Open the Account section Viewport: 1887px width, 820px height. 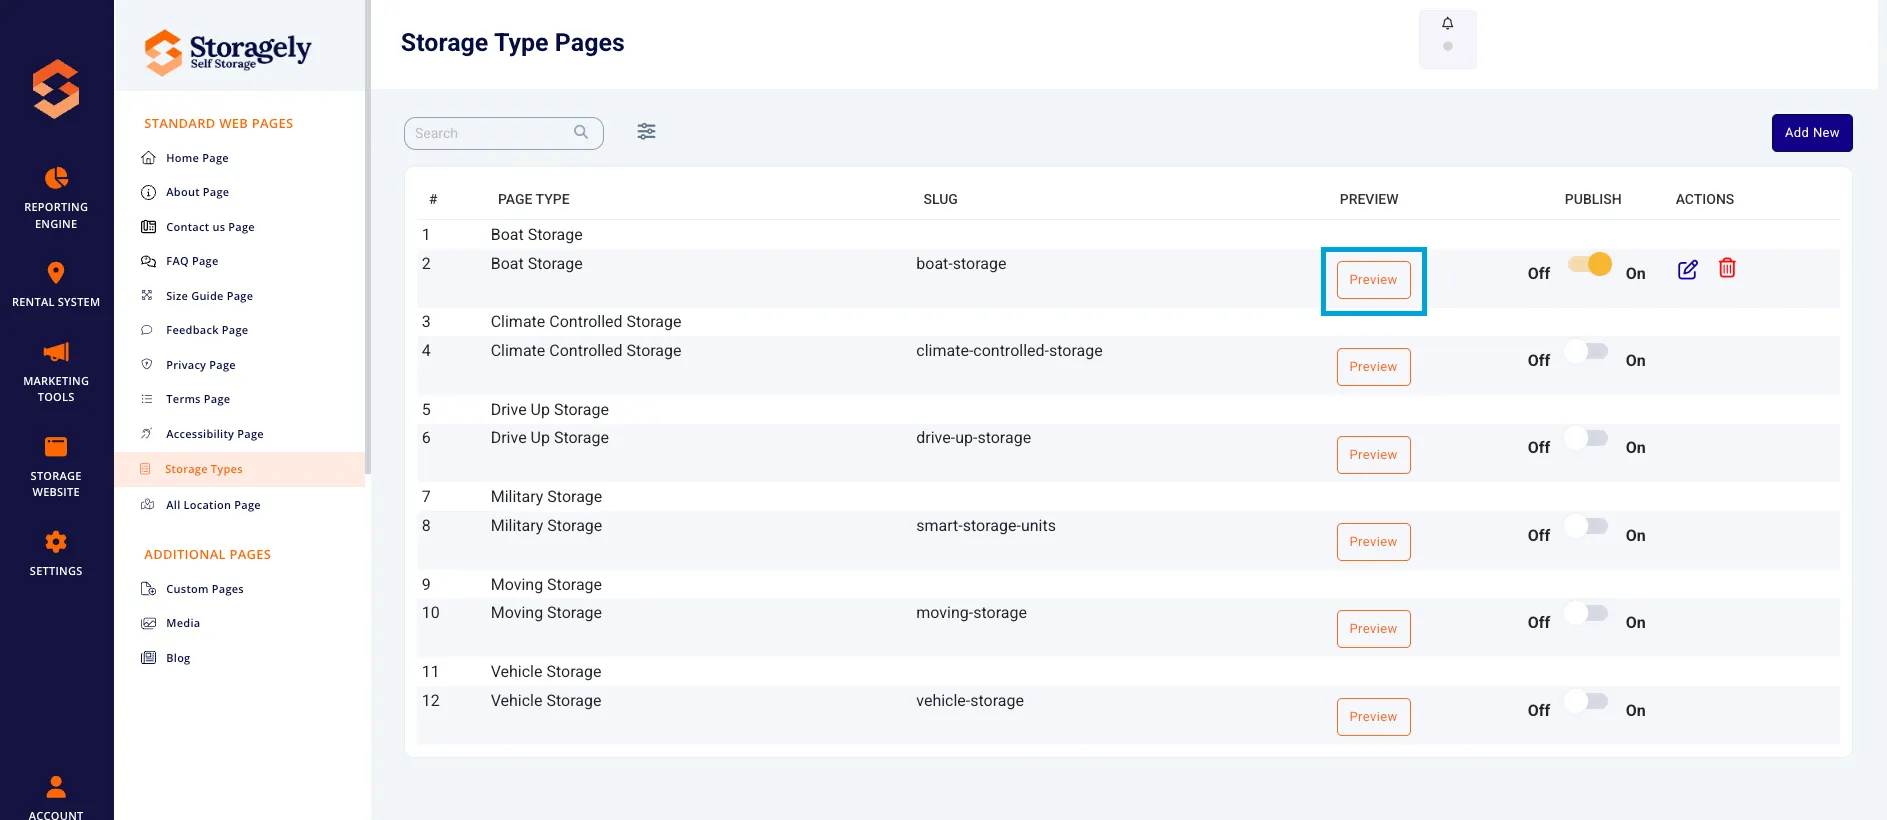(56, 798)
